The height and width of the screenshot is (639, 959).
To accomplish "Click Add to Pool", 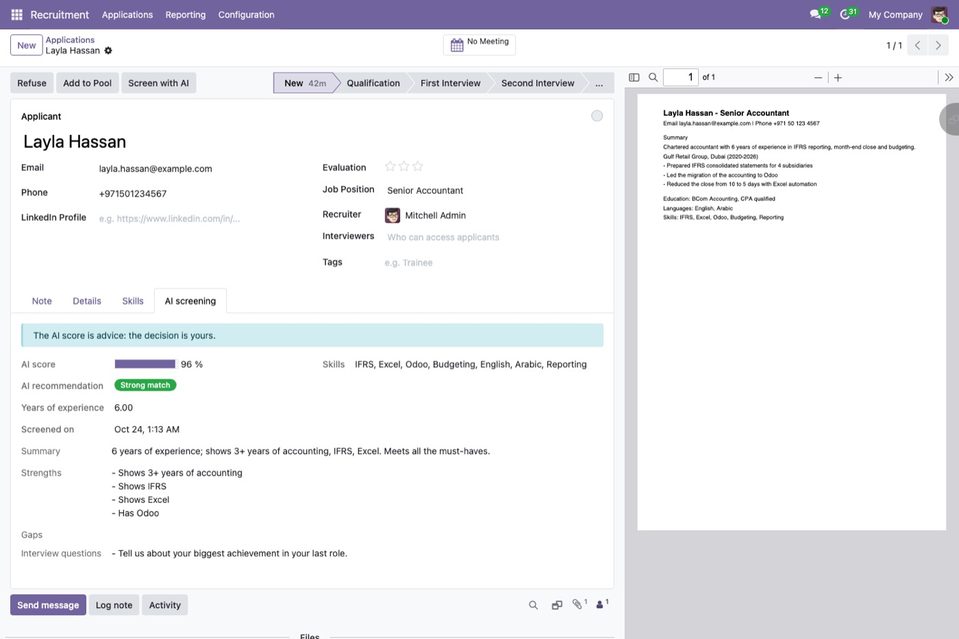I will [87, 83].
